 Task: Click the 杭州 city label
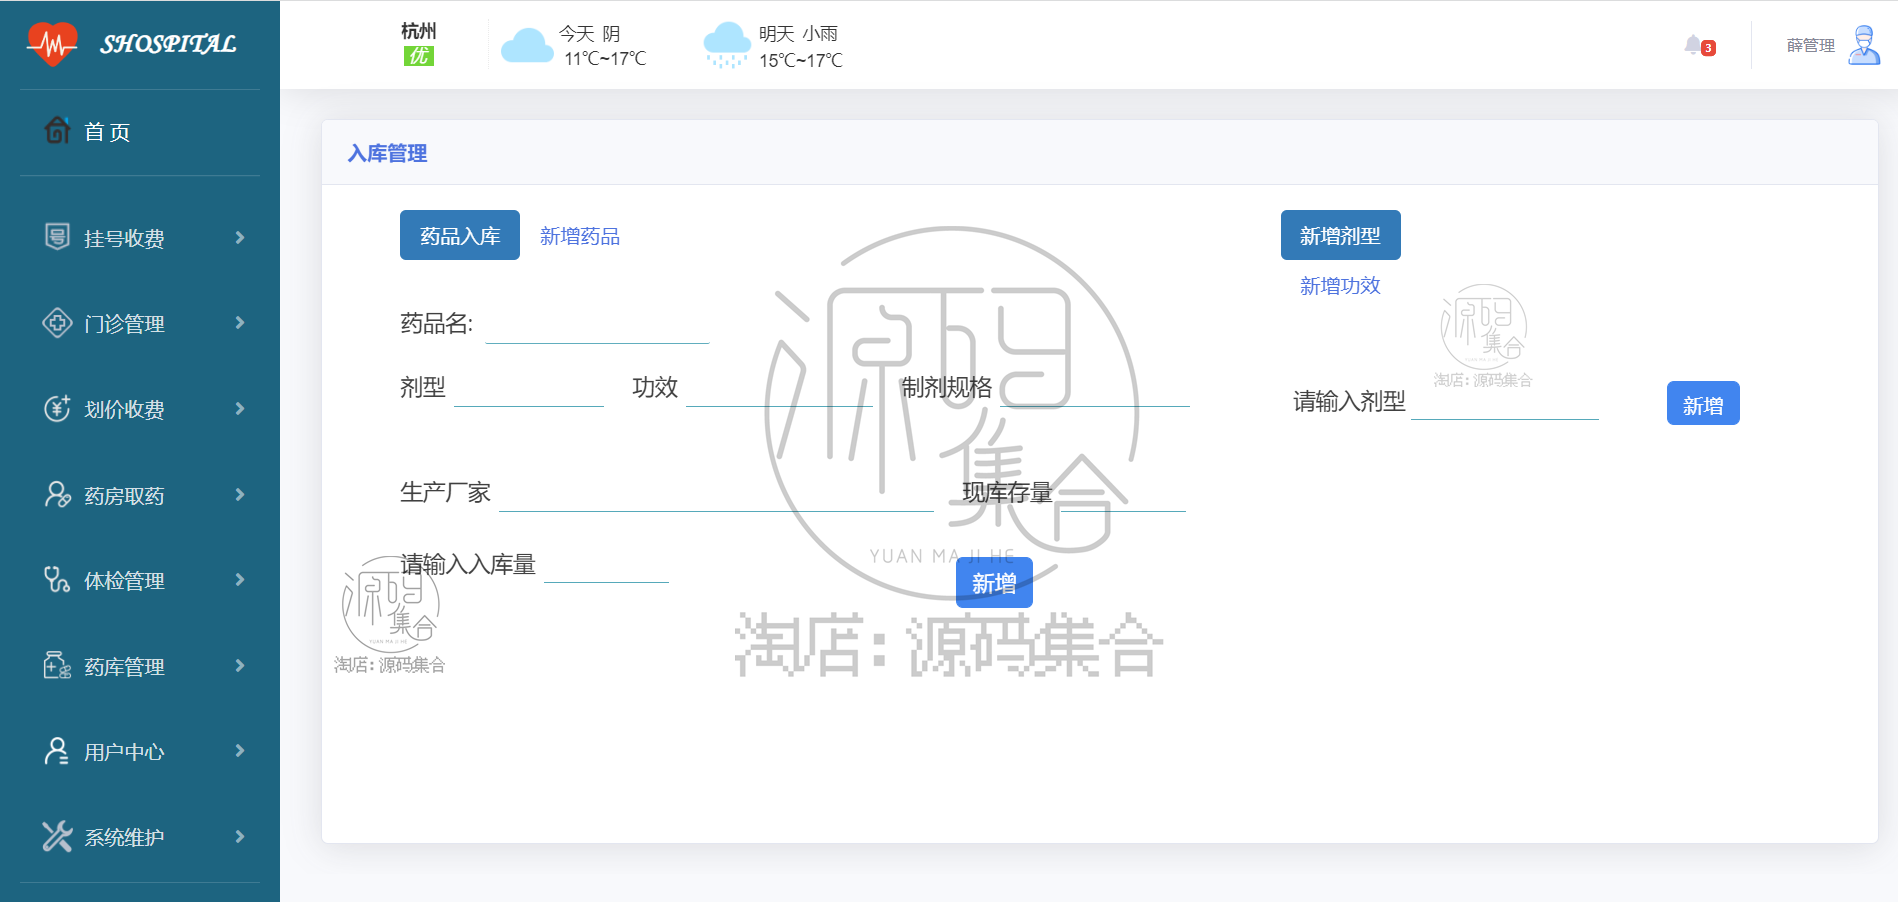419,31
